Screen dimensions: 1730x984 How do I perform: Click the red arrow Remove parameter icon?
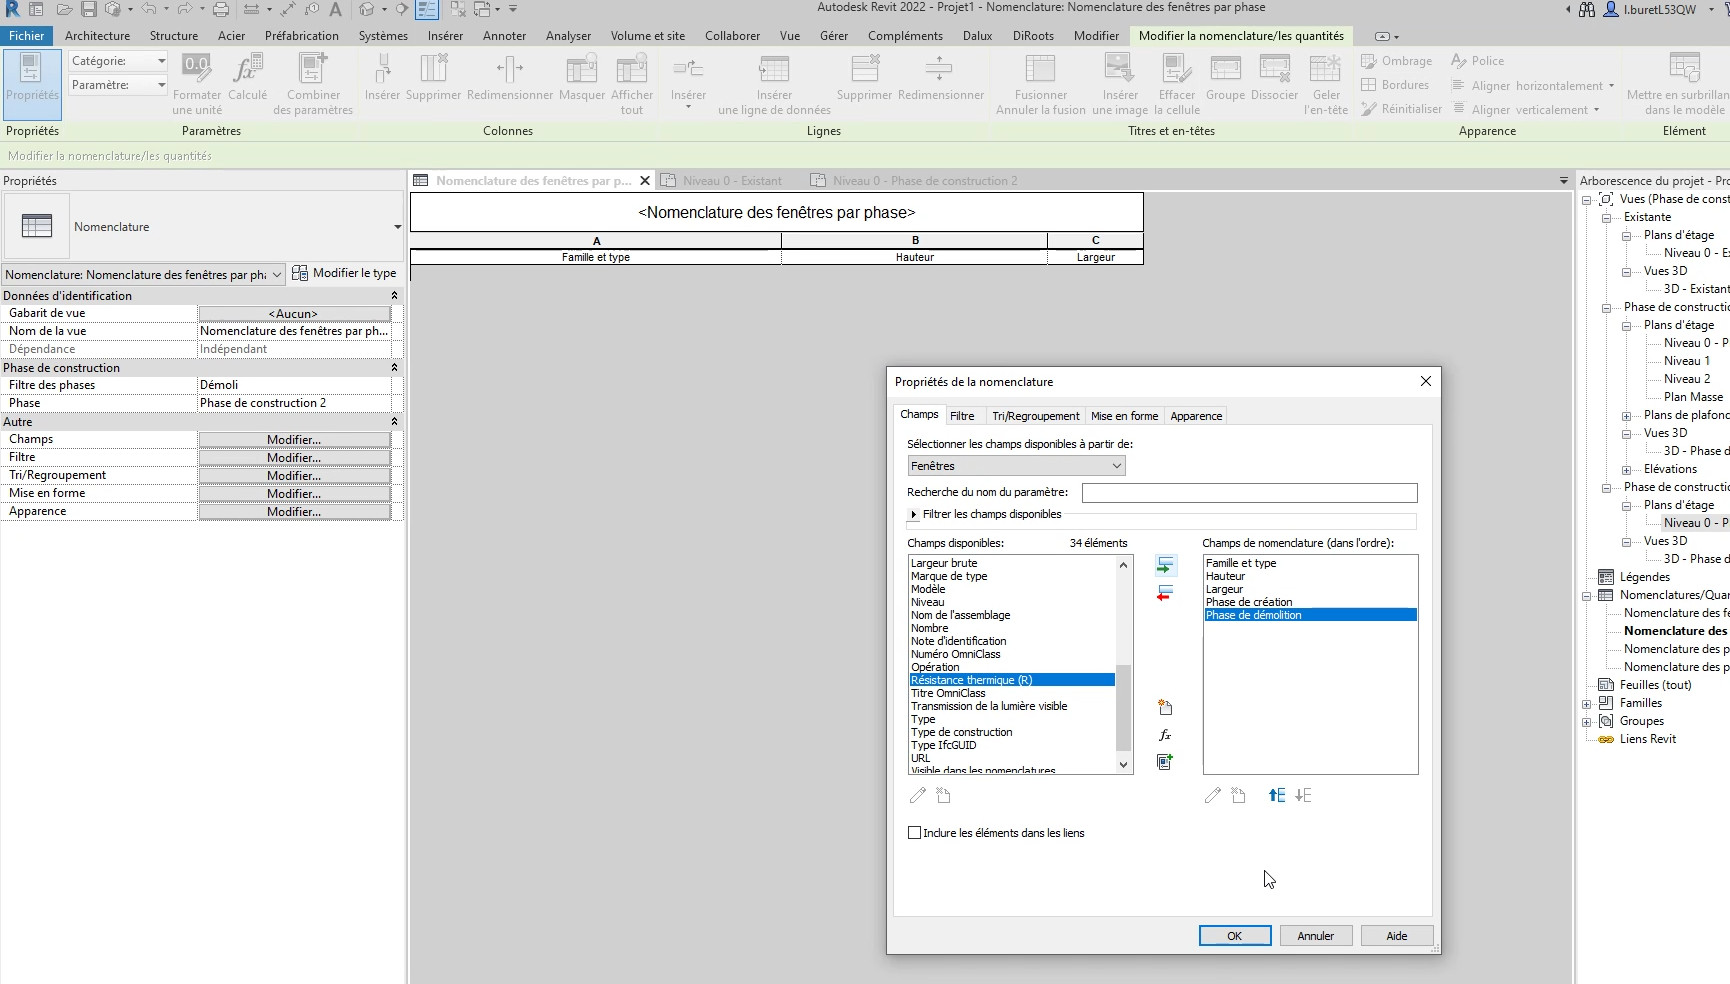1165,594
